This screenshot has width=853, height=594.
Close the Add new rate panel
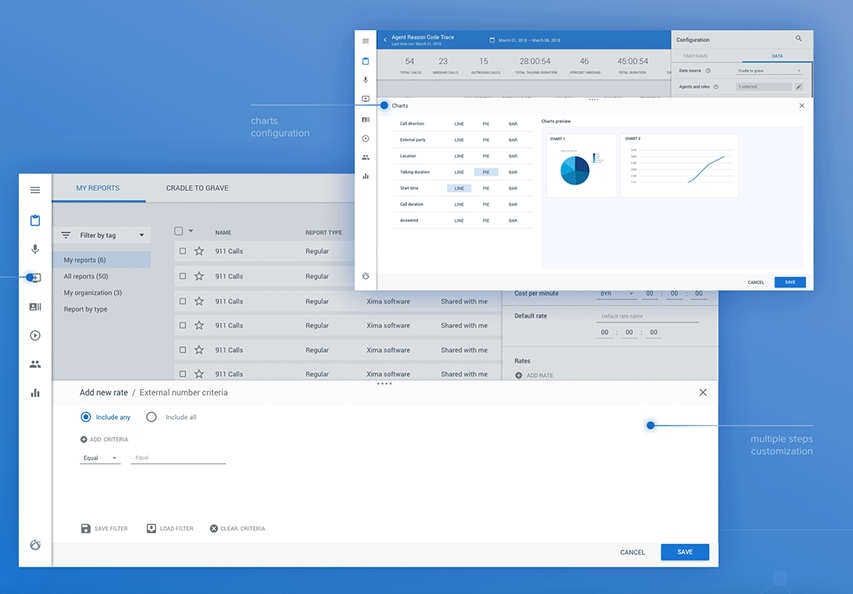pos(703,392)
